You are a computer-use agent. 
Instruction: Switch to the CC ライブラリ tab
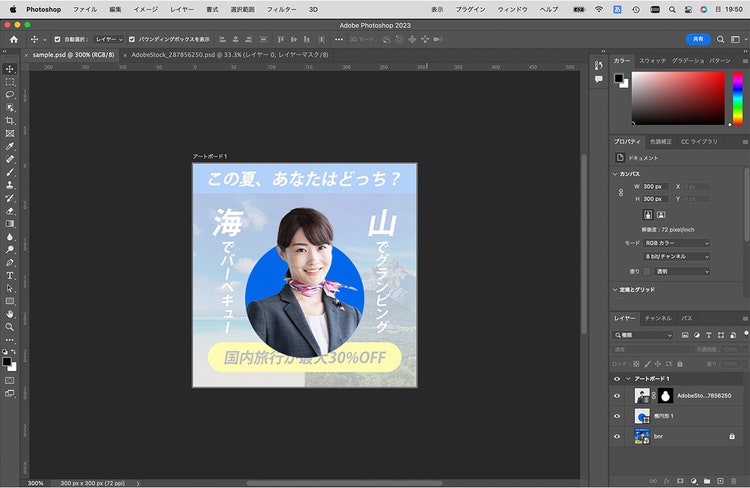point(699,142)
